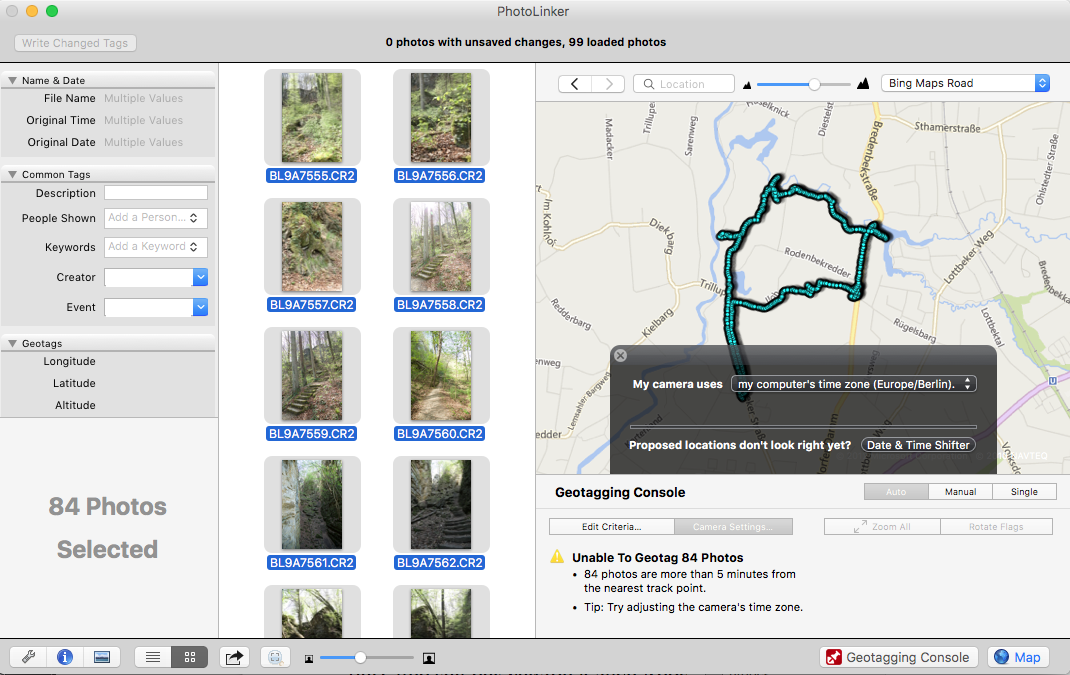Viewport: 1070px width, 675px height.
Task: Click the Geotagging Console toolbar button
Action: click(899, 657)
